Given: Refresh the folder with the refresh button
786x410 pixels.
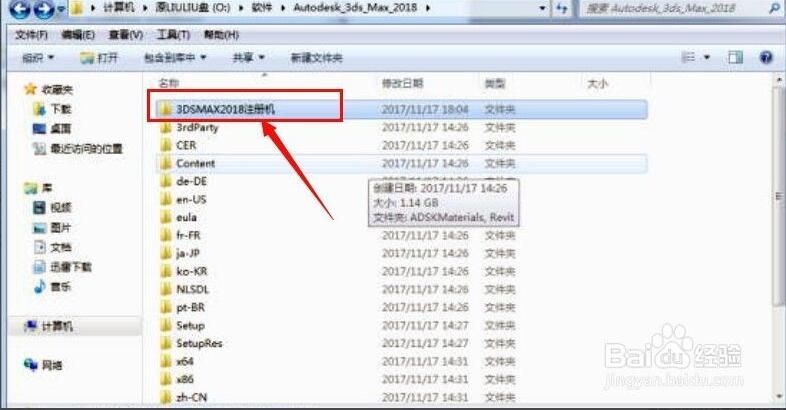Looking at the screenshot, I should 562,9.
